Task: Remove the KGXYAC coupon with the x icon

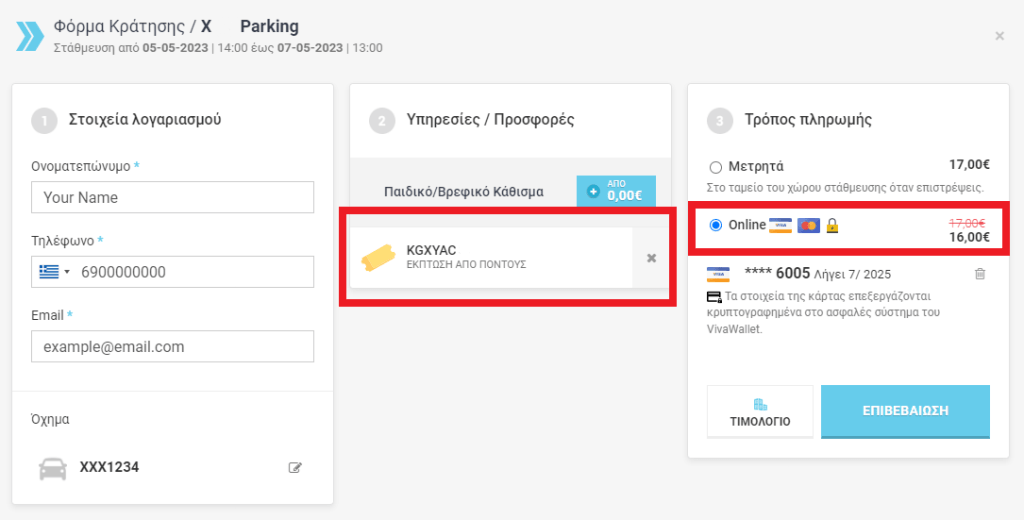Action: click(x=651, y=258)
